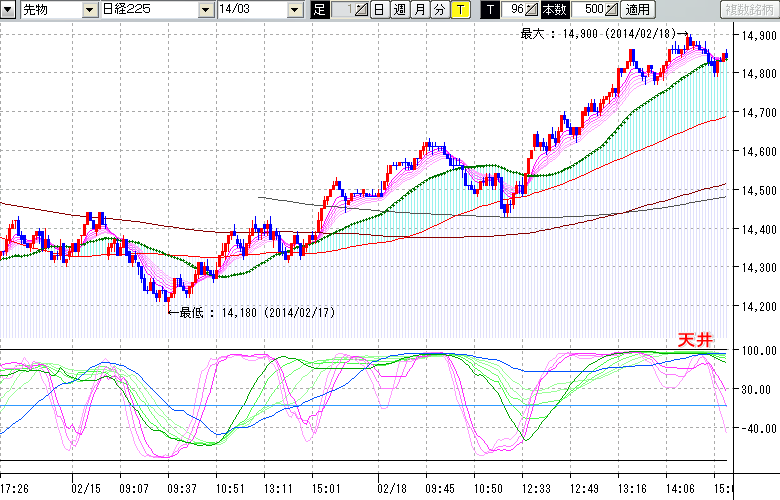Select the 日 (daily) timeframe button
Viewport: 780px width, 500px height.
click(x=379, y=10)
